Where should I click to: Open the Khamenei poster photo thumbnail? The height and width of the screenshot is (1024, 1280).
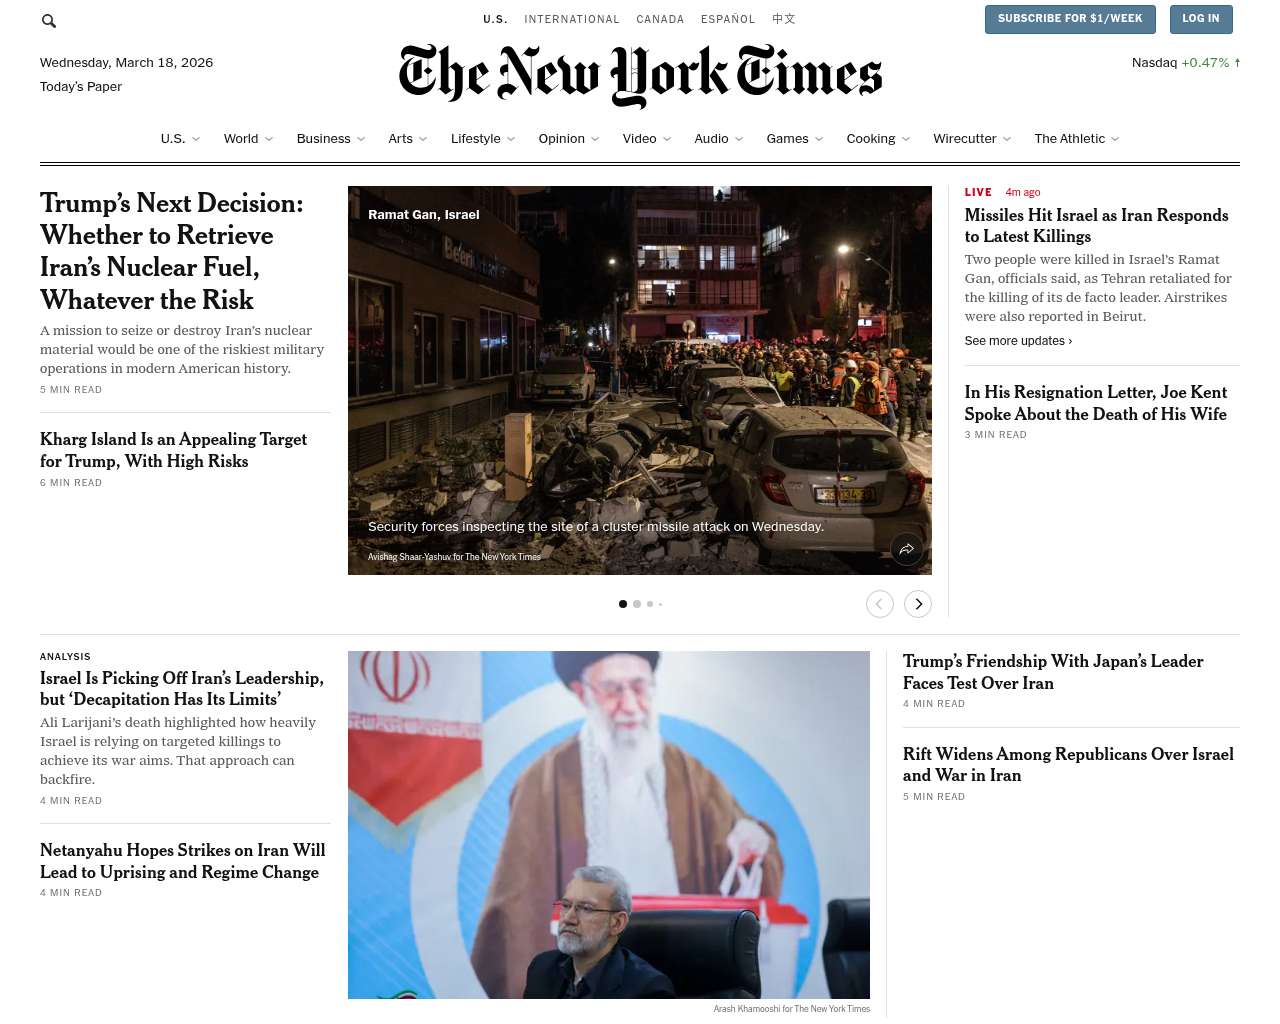(609, 825)
